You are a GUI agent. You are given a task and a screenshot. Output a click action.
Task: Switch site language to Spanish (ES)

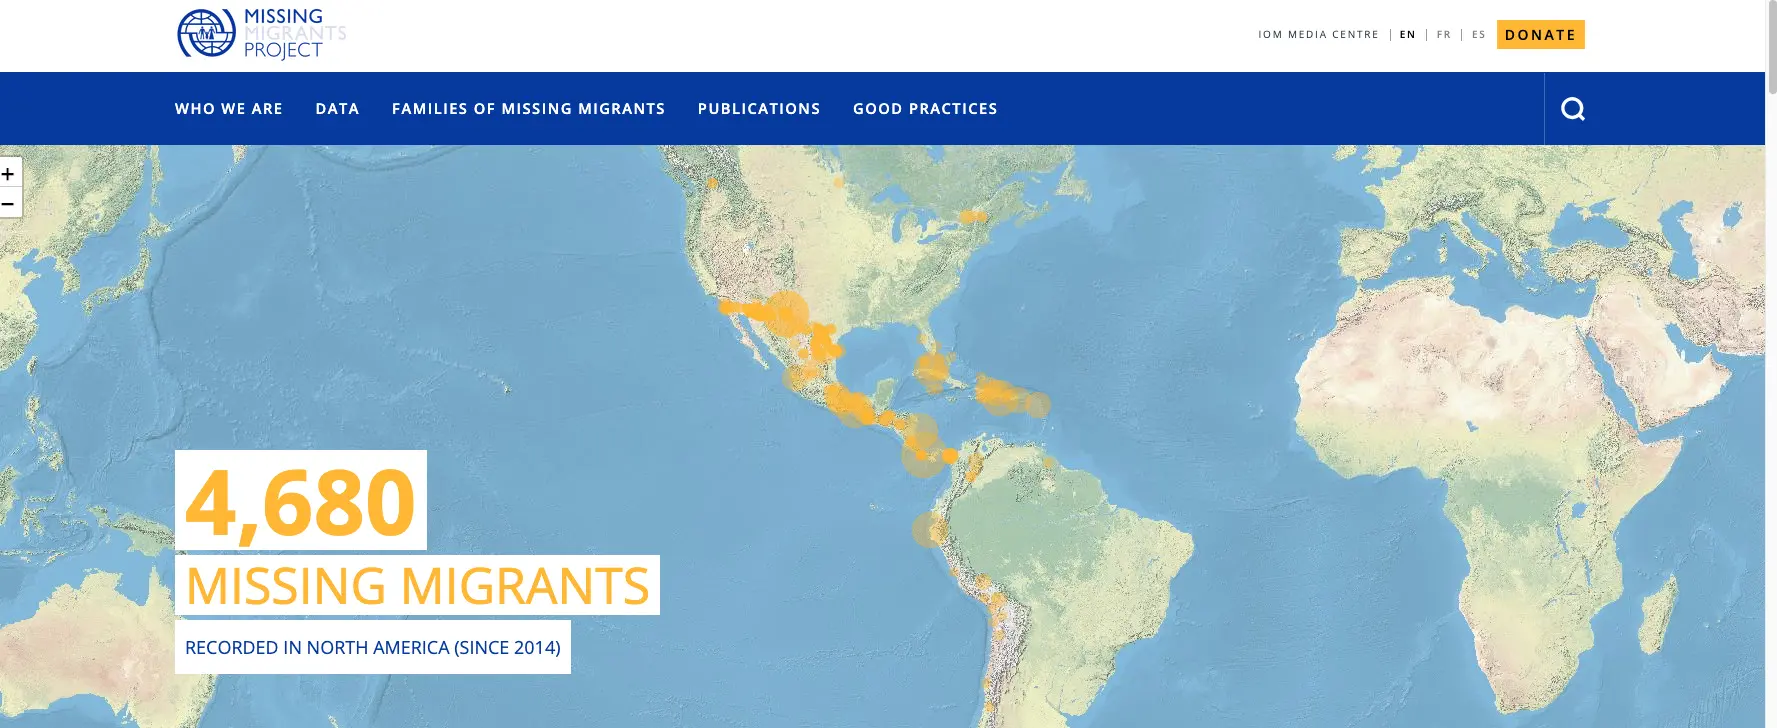[1478, 35]
